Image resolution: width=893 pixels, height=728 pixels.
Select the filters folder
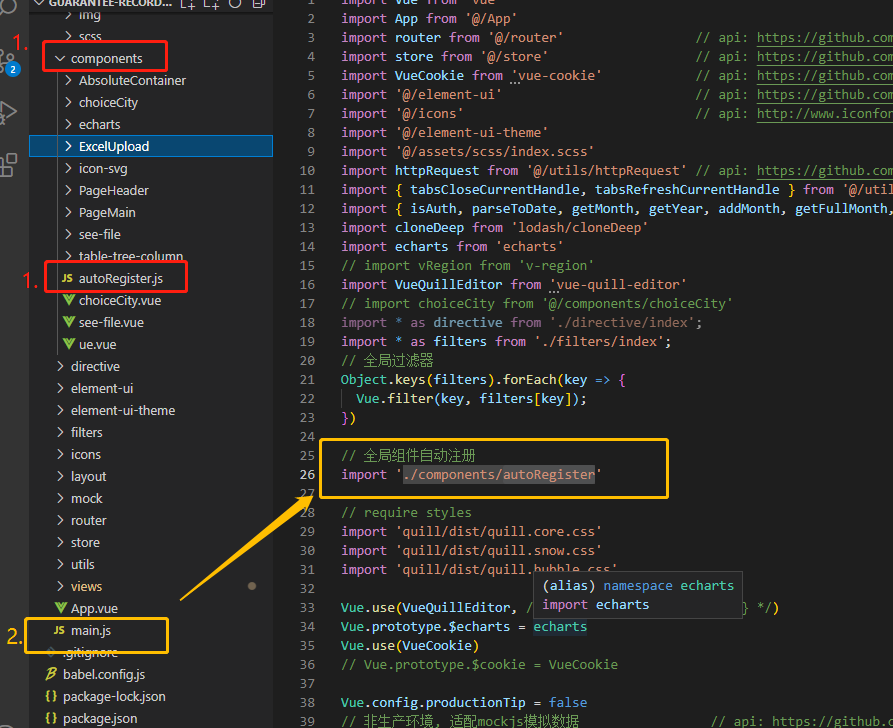[87, 432]
